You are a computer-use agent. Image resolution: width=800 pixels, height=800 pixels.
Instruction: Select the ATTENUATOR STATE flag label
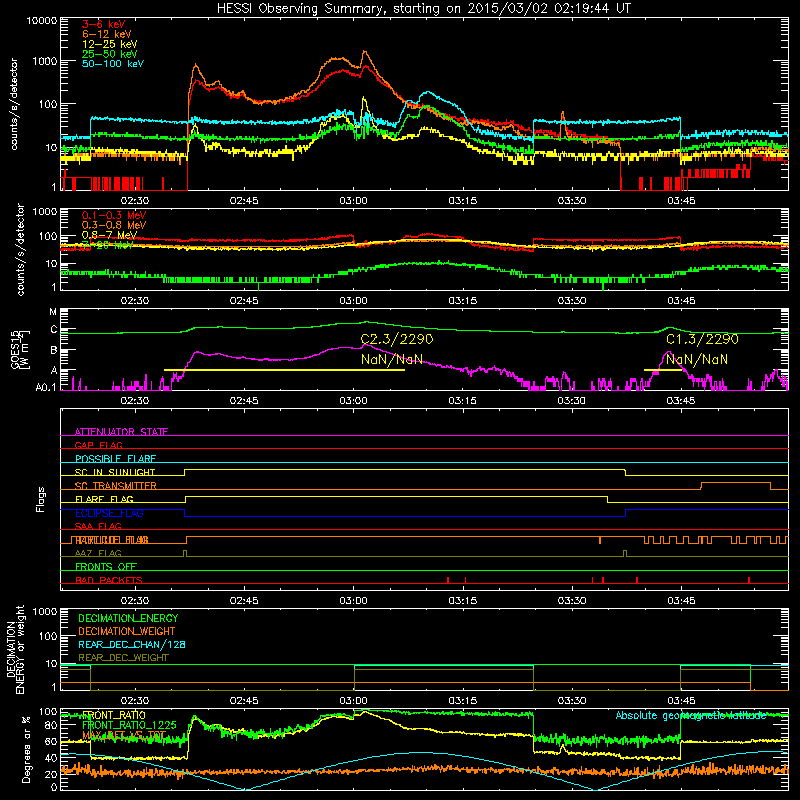pyautogui.click(x=121, y=432)
